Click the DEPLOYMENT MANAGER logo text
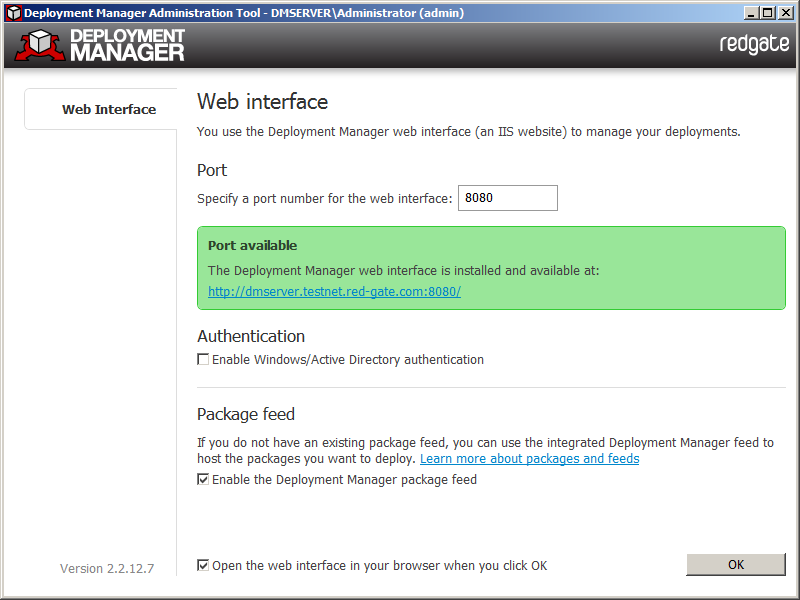Viewport: 800px width, 600px height. point(127,45)
